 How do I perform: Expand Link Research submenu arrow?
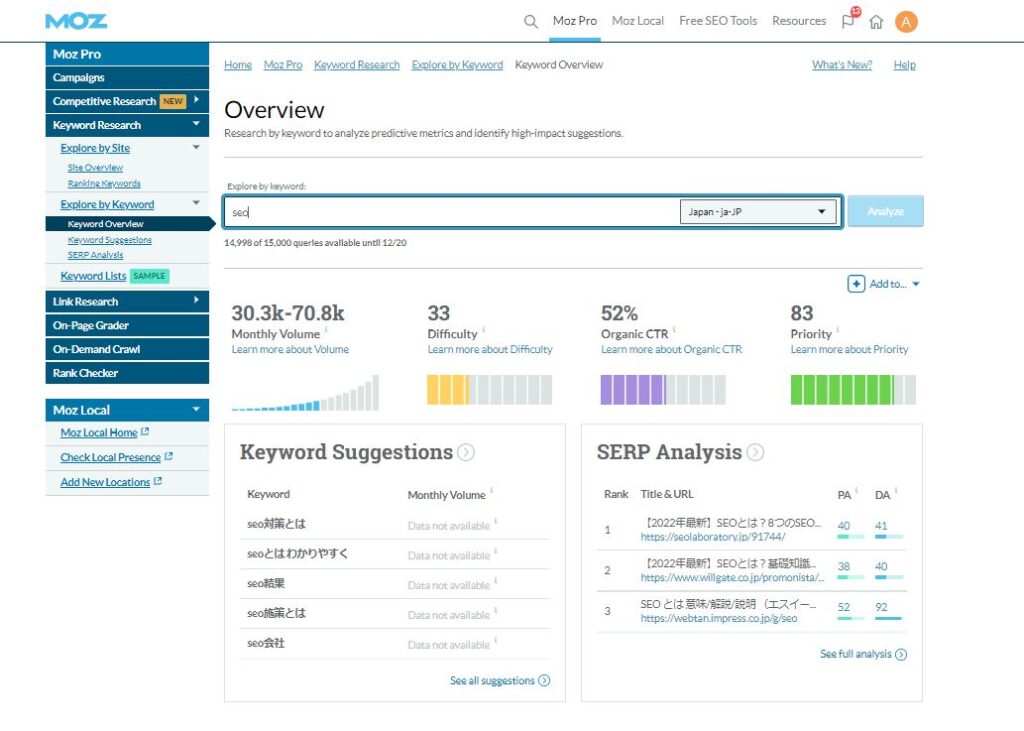196,300
